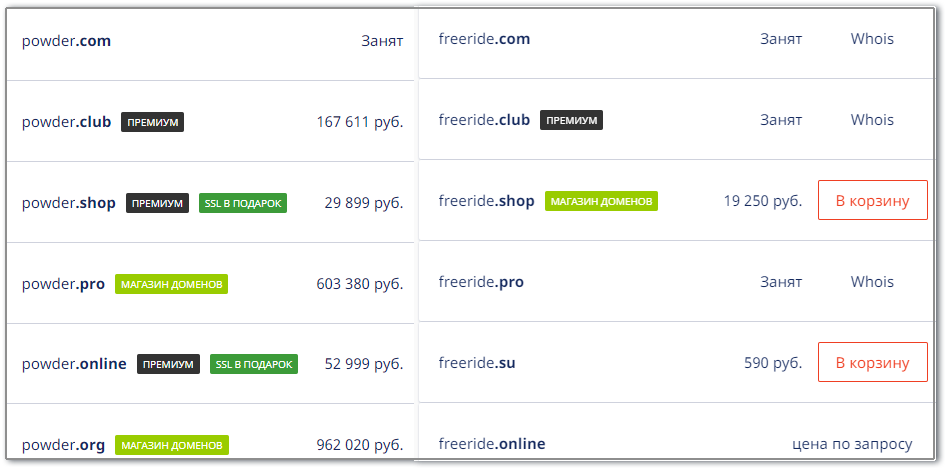The width and height of the screenshot is (949, 471).
Task: Click SSL В ПОДАРОК badge on powder.online
Action: point(254,364)
